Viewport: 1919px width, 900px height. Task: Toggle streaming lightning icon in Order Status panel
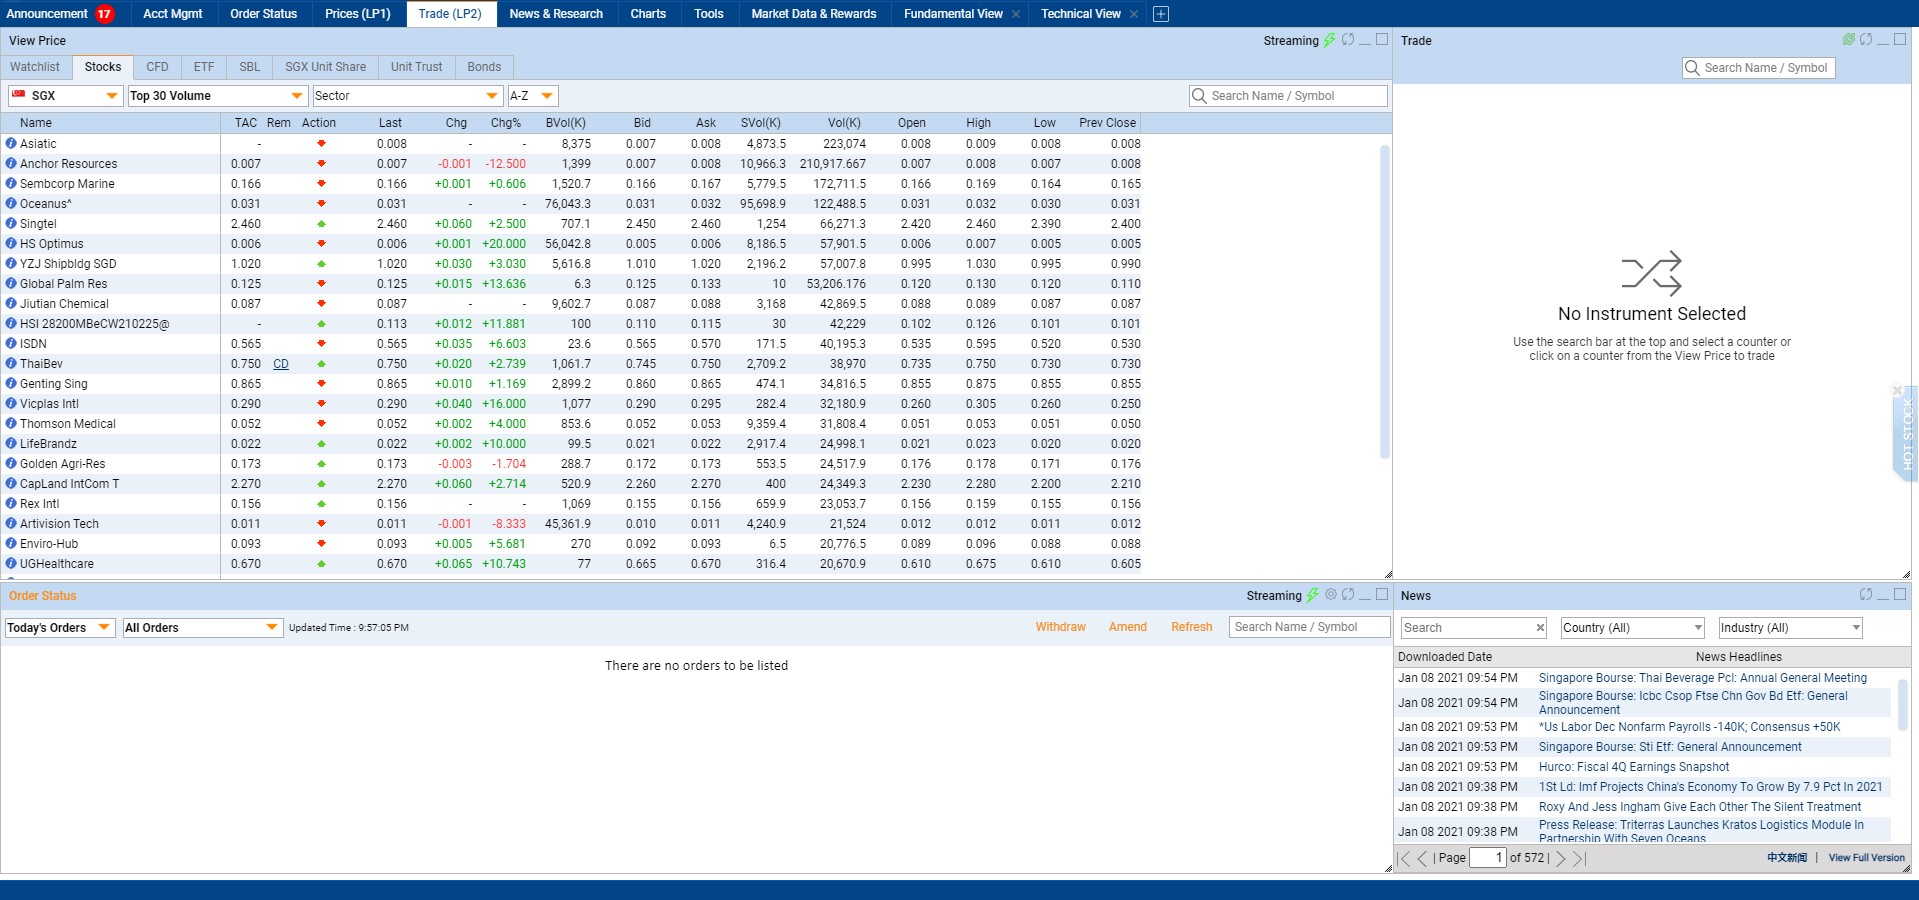[x=1312, y=595]
